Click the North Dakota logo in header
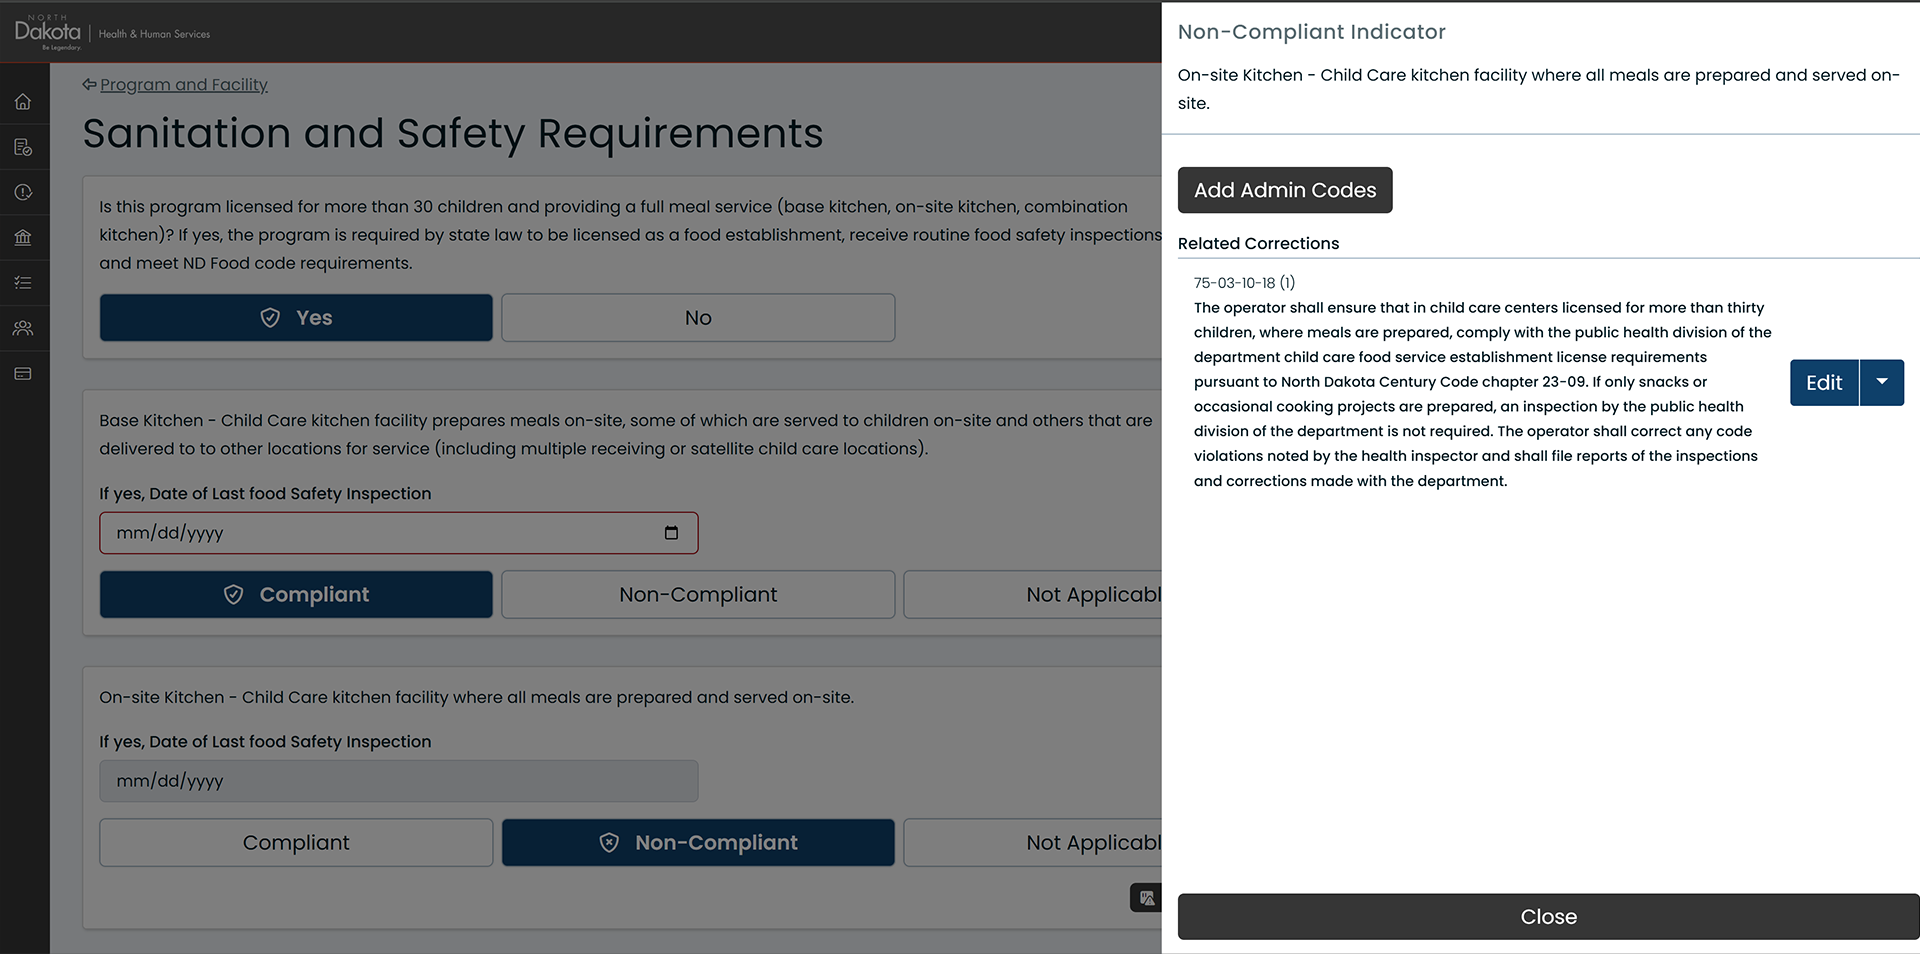Image resolution: width=1920 pixels, height=954 pixels. pyautogui.click(x=47, y=32)
